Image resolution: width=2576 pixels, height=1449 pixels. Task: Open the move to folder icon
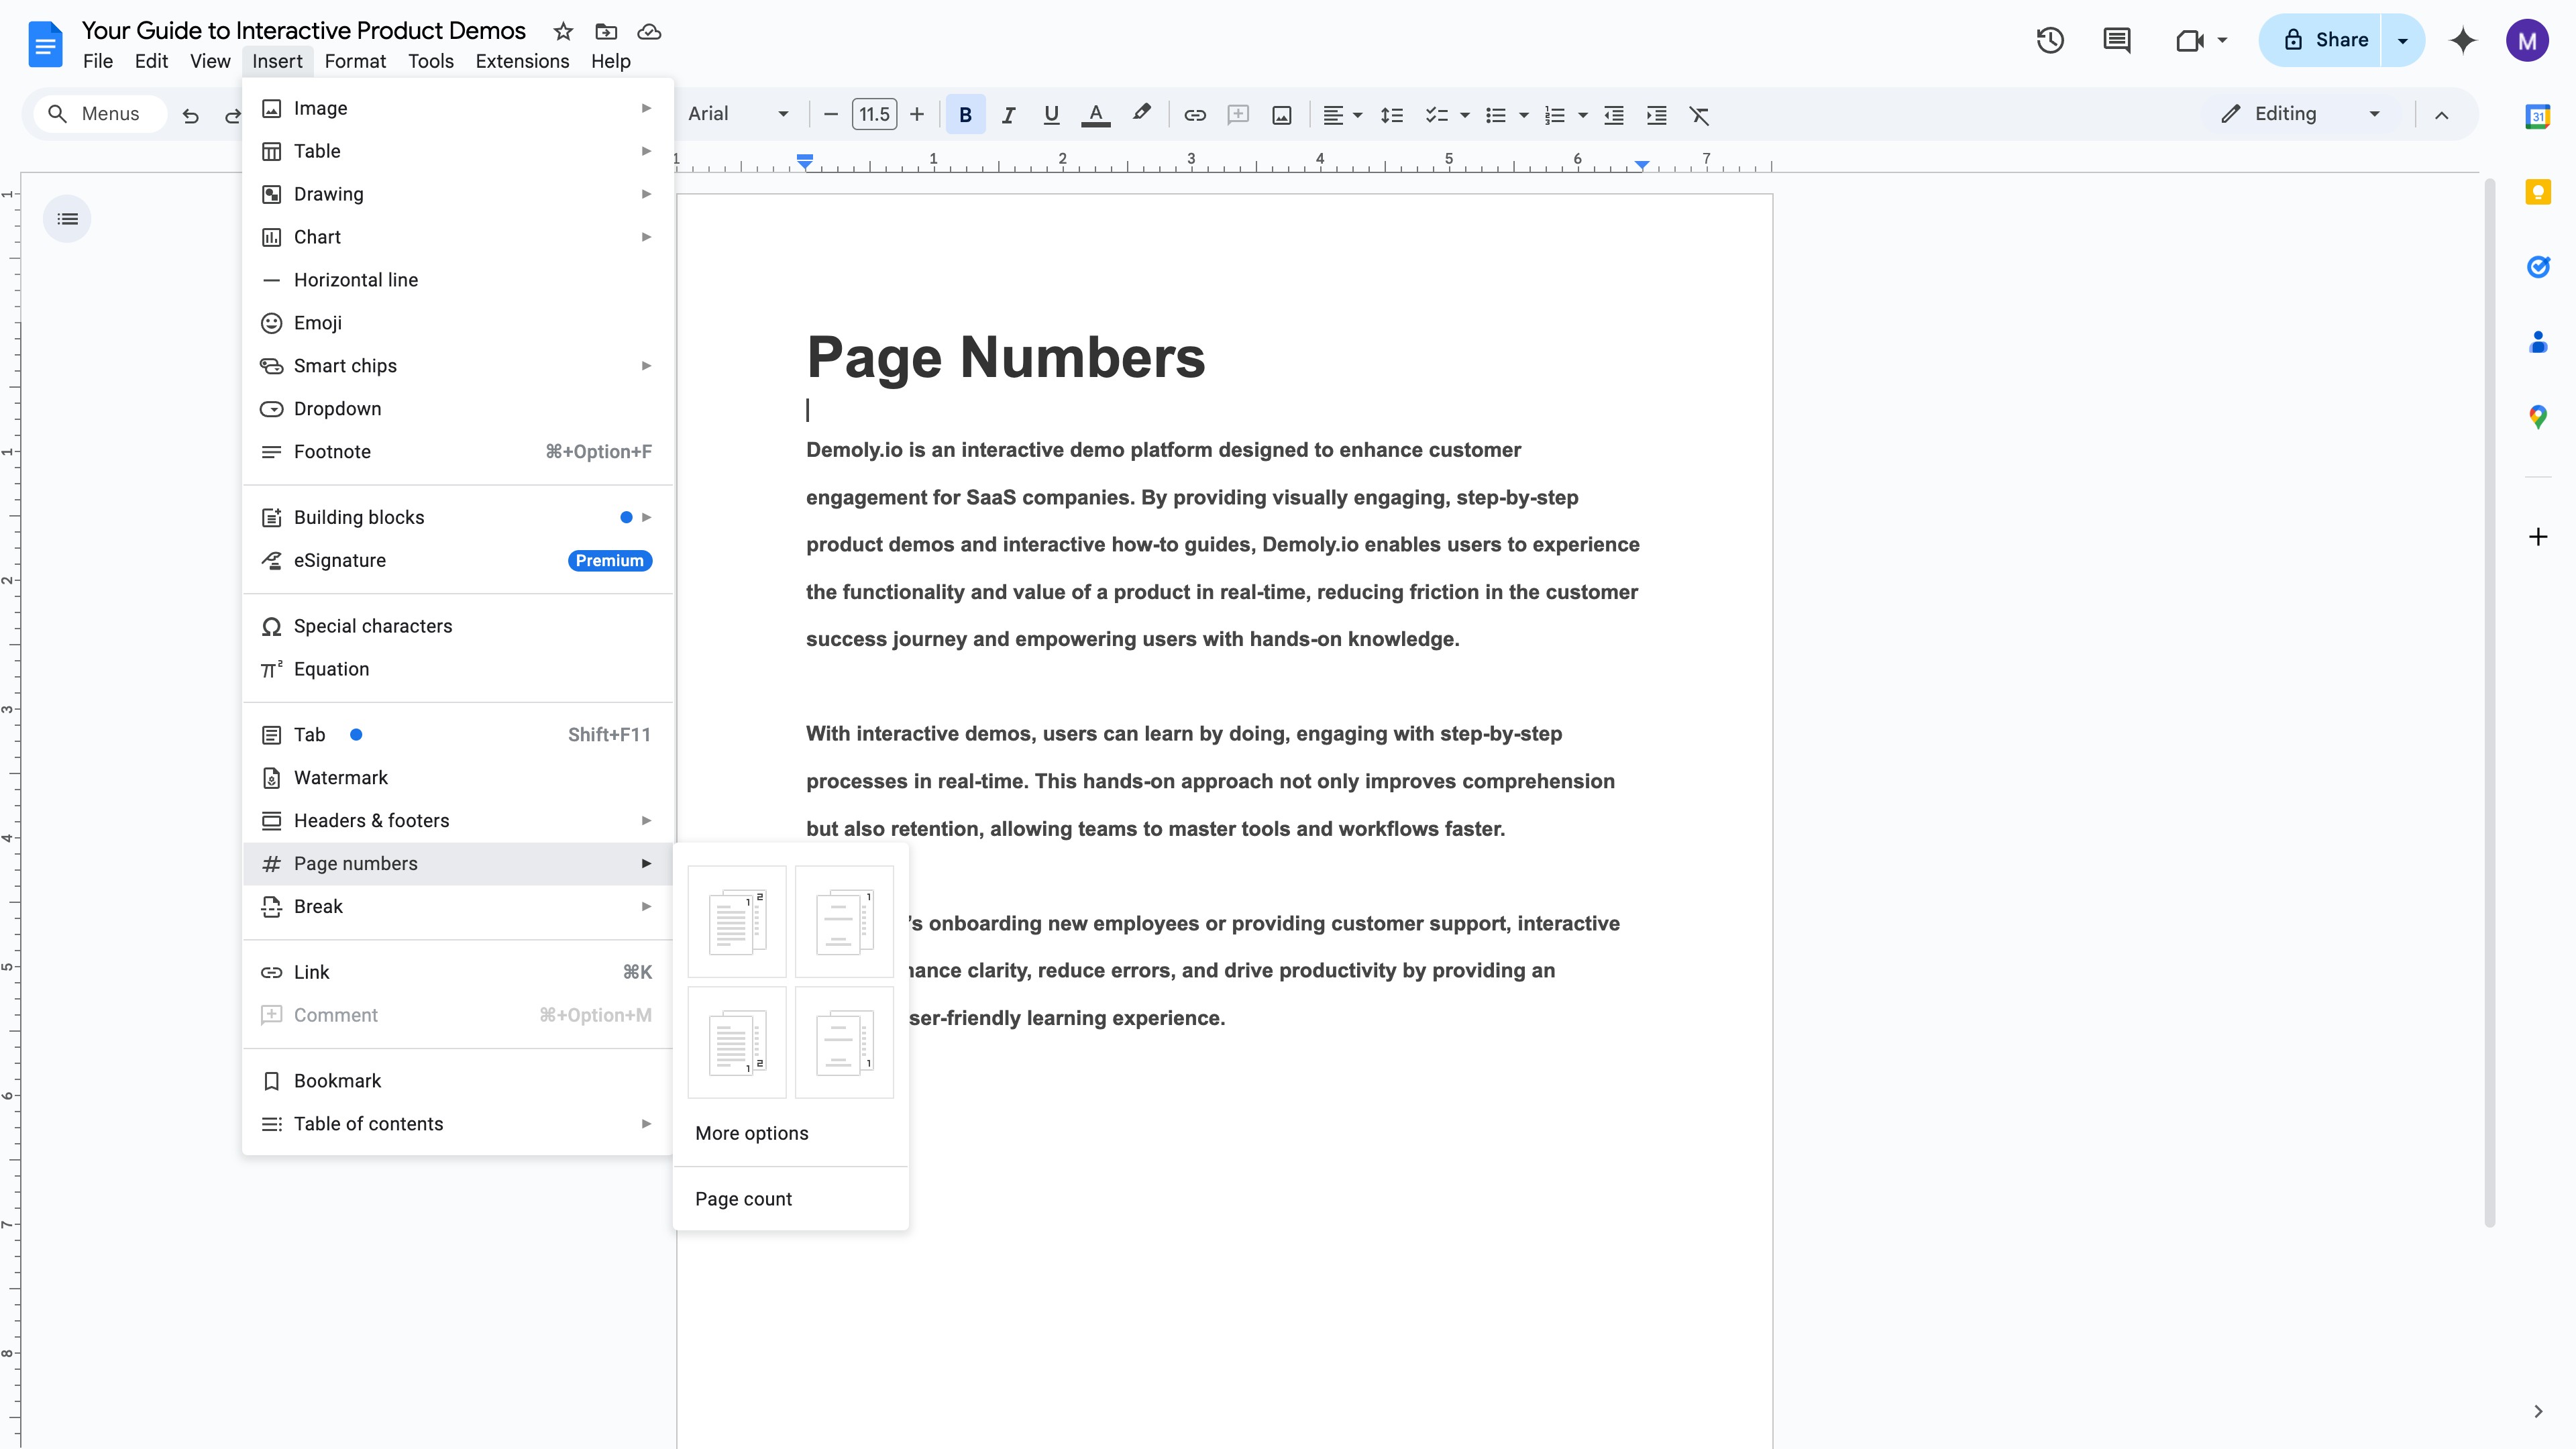point(606,31)
